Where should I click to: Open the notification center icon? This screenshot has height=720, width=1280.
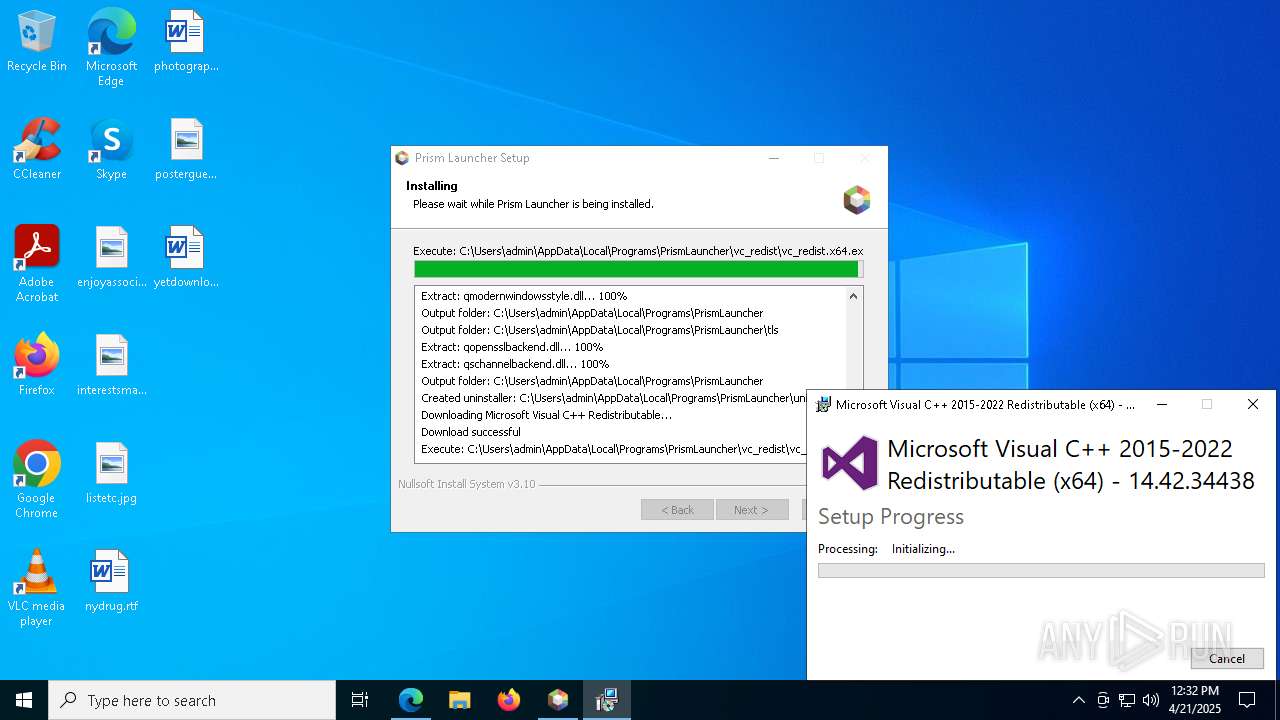pos(1247,700)
